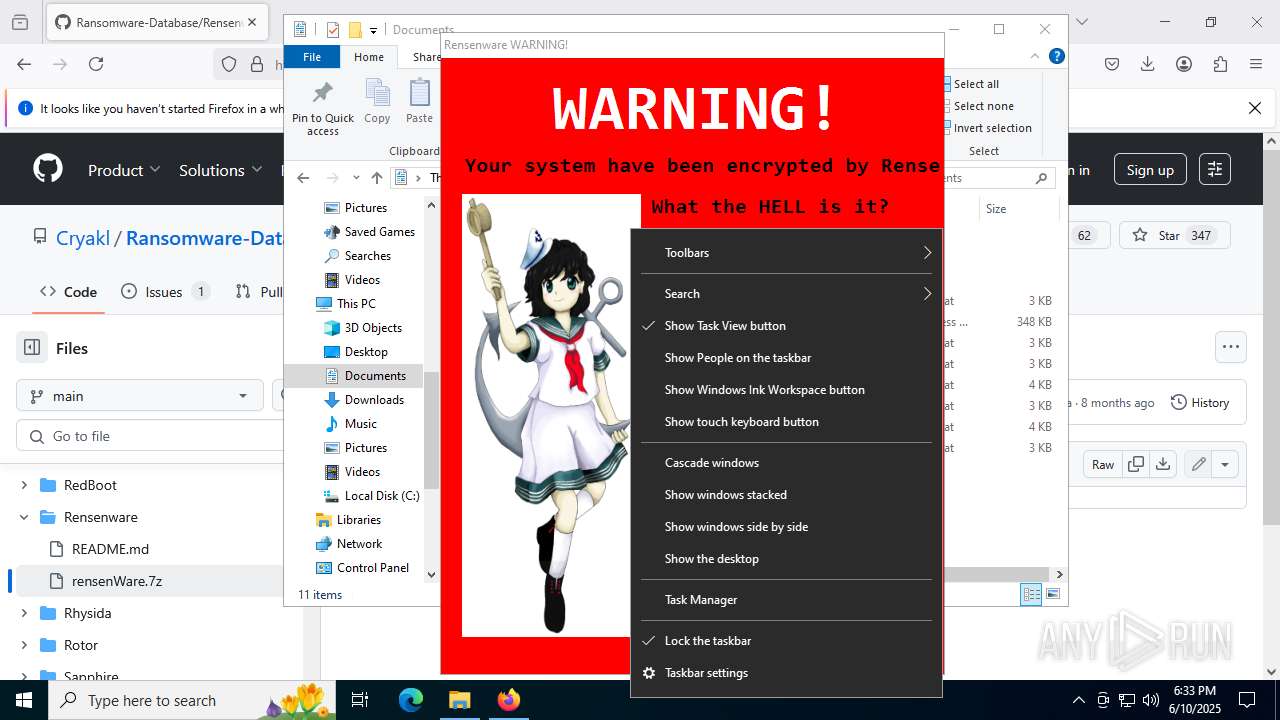
Task: Open notification center icon
Action: pos(1247,700)
